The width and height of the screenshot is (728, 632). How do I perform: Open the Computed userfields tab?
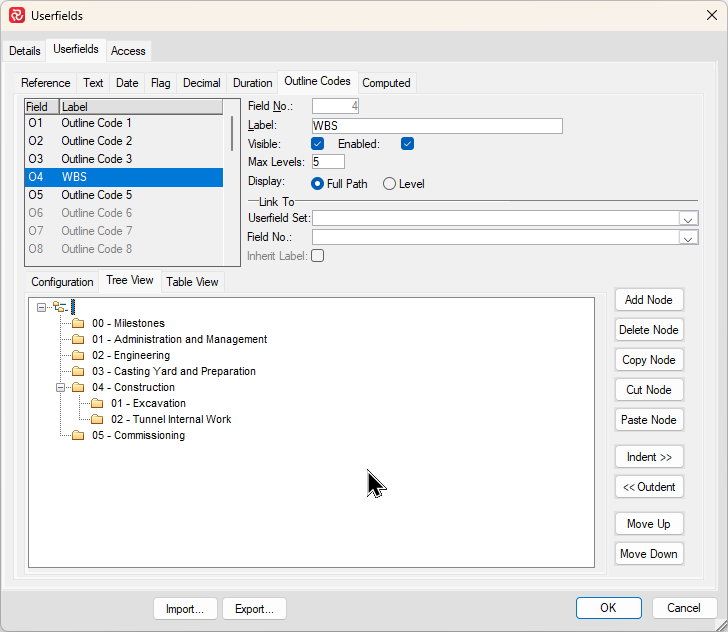386,83
